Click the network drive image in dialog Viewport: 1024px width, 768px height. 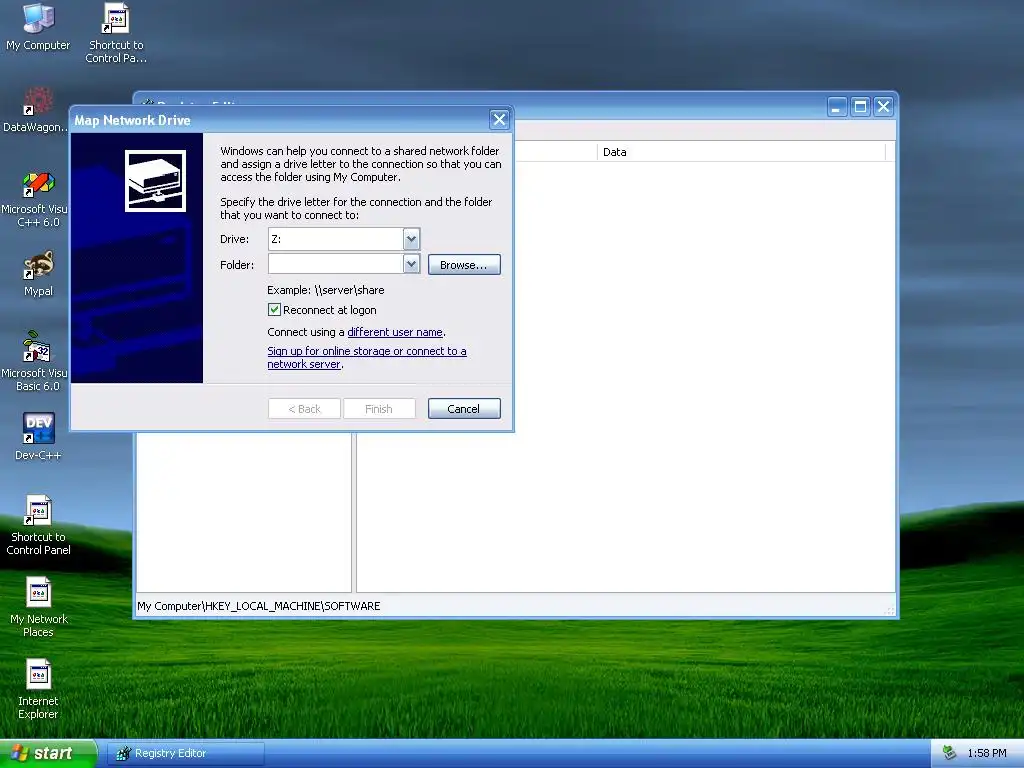155,181
